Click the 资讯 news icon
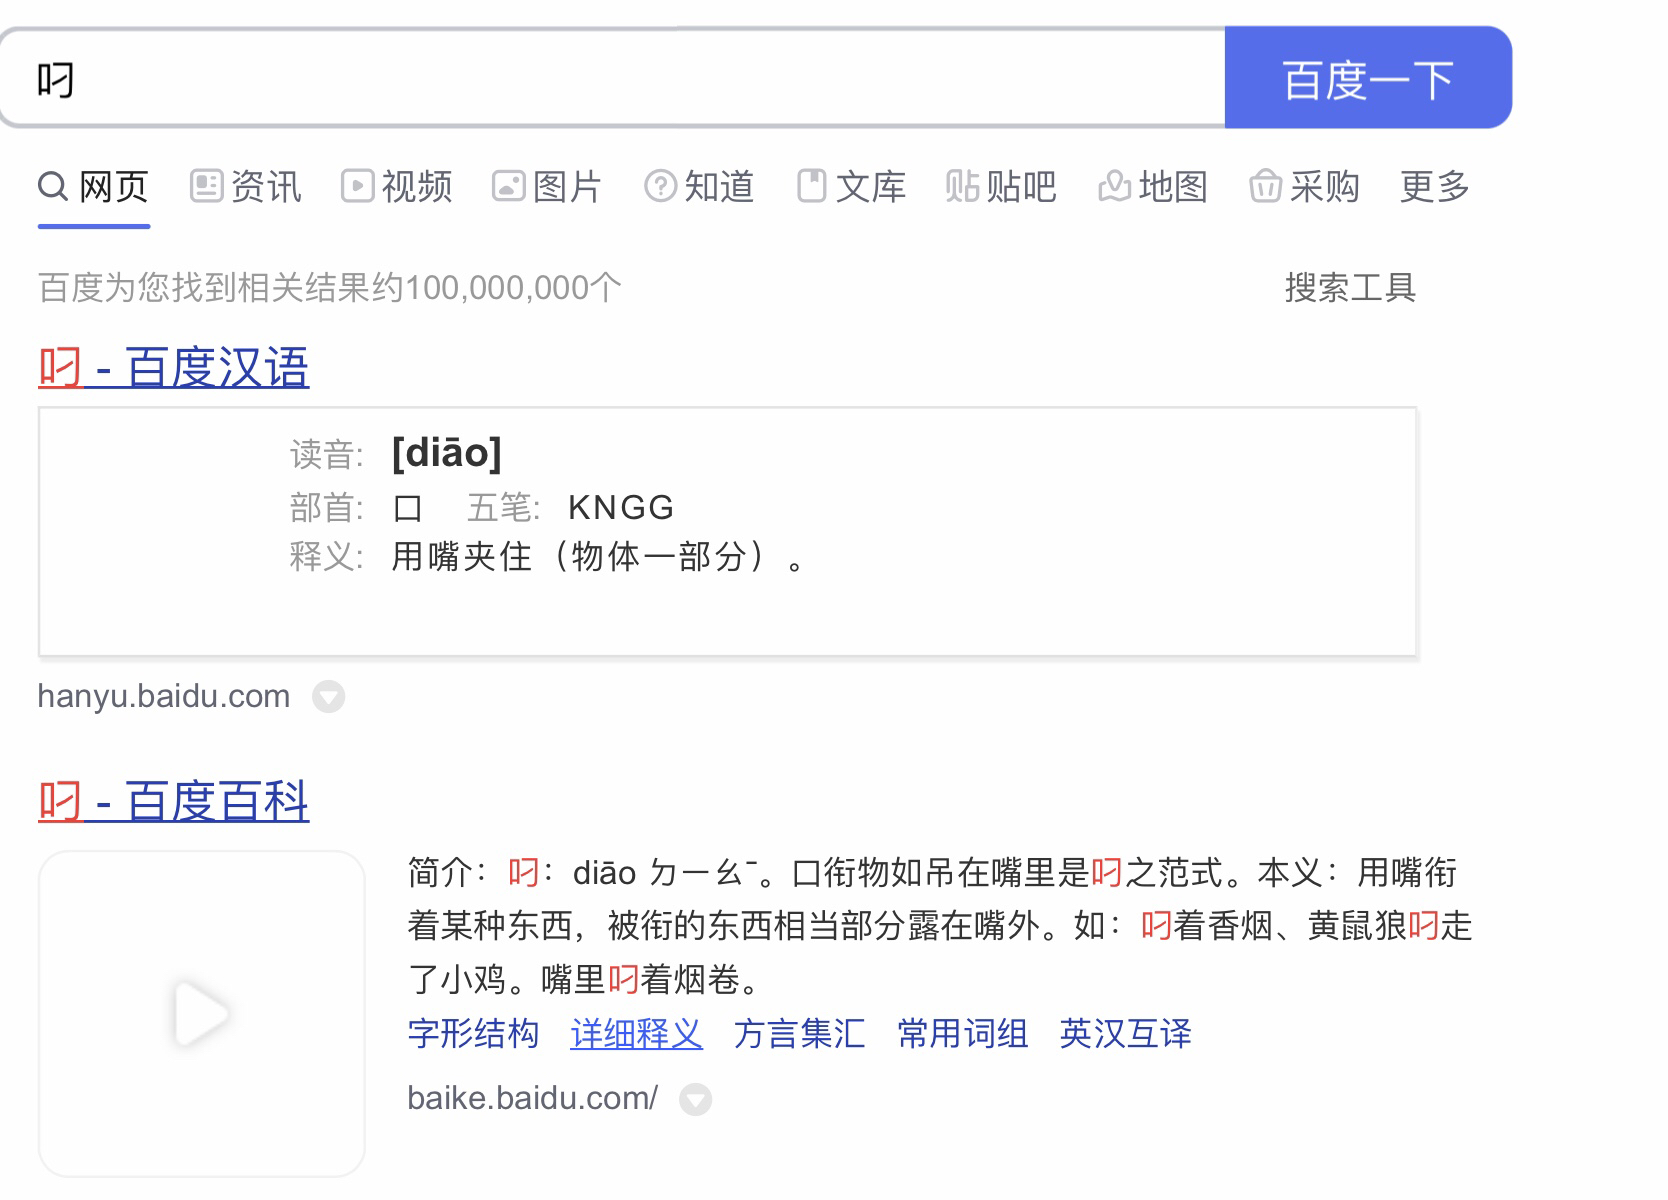This screenshot has width=1668, height=1200. click(206, 186)
